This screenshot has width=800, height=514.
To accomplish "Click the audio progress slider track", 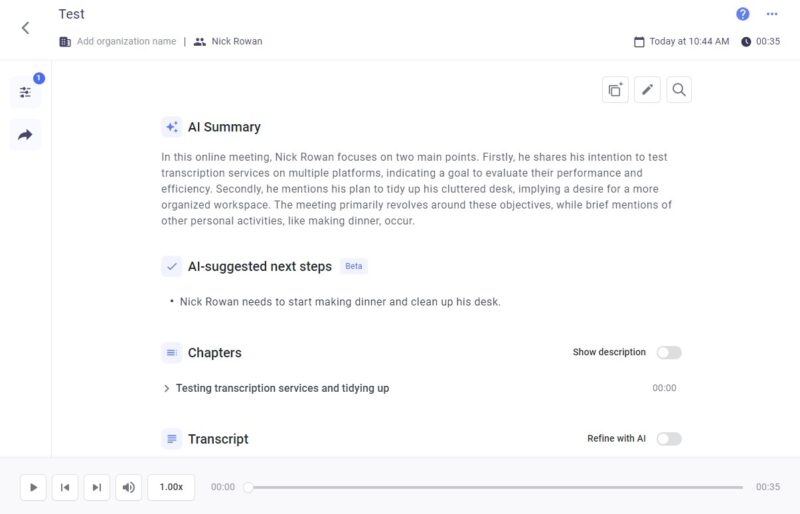I will pyautogui.click(x=495, y=487).
